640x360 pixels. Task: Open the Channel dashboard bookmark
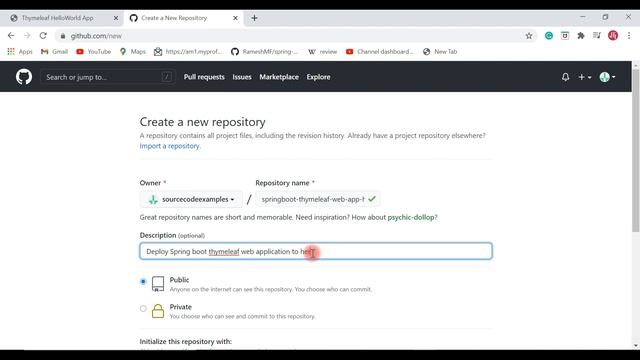(380, 51)
